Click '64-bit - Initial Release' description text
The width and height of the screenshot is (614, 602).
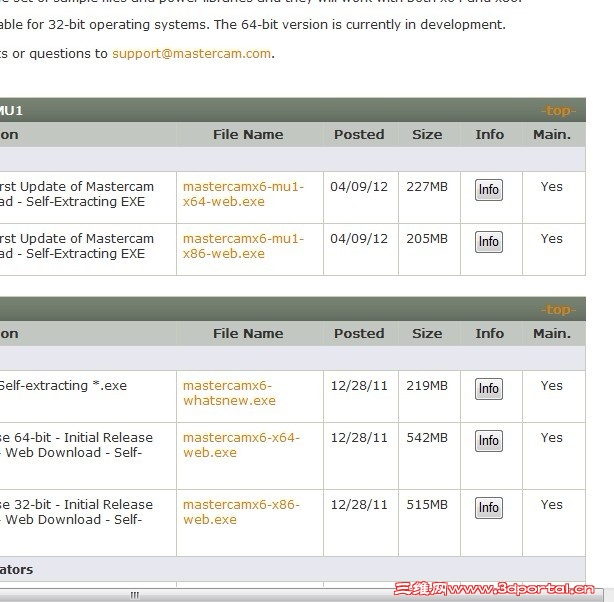tap(83, 437)
